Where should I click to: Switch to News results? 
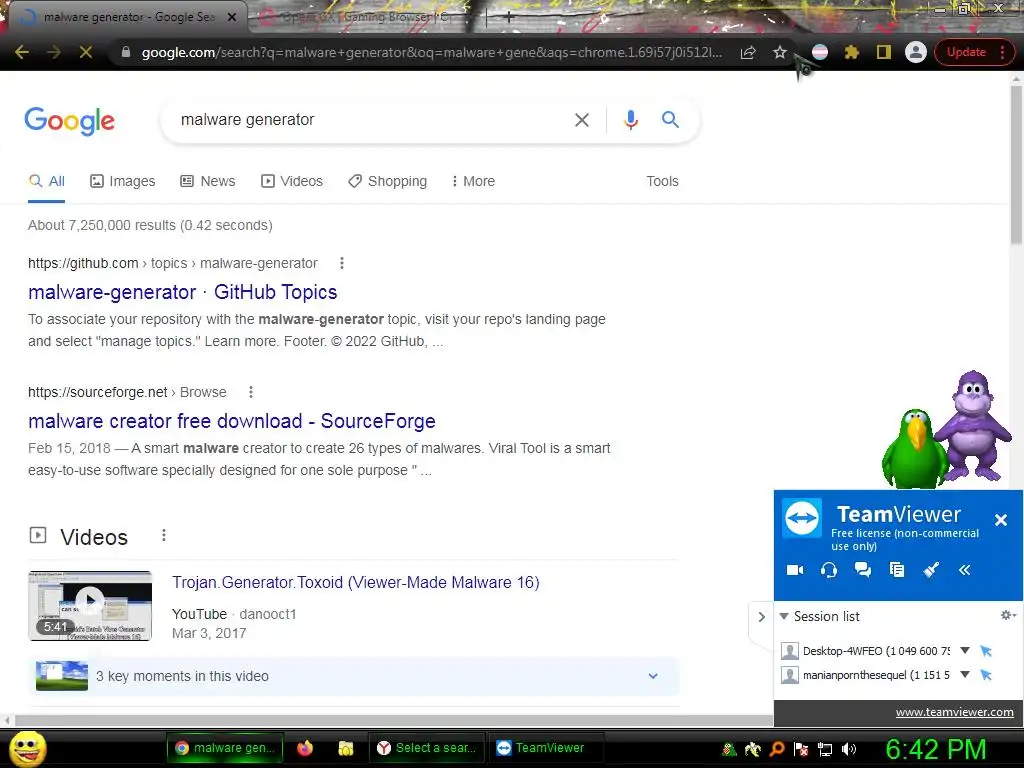click(208, 181)
